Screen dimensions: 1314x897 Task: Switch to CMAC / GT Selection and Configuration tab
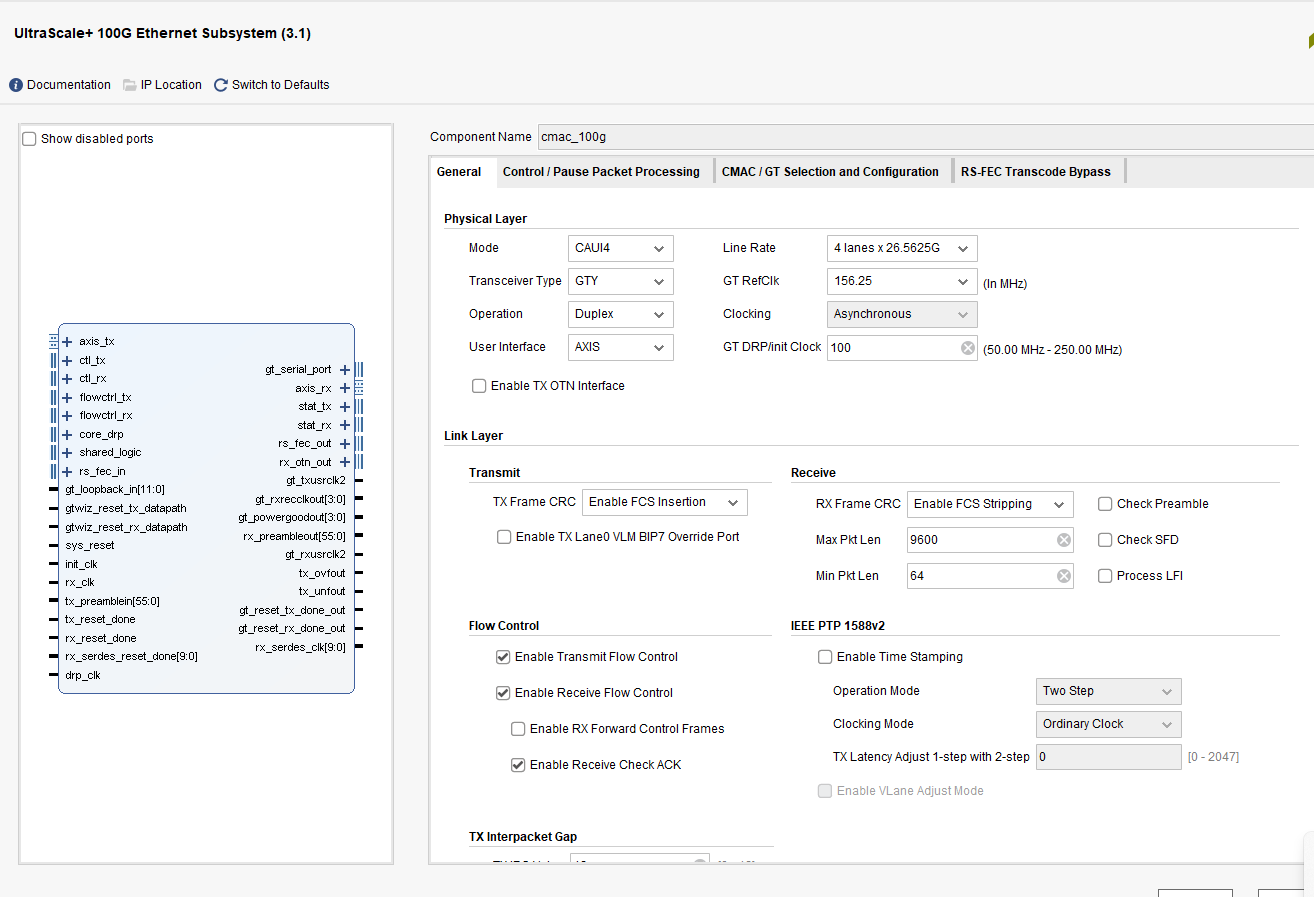coord(830,172)
